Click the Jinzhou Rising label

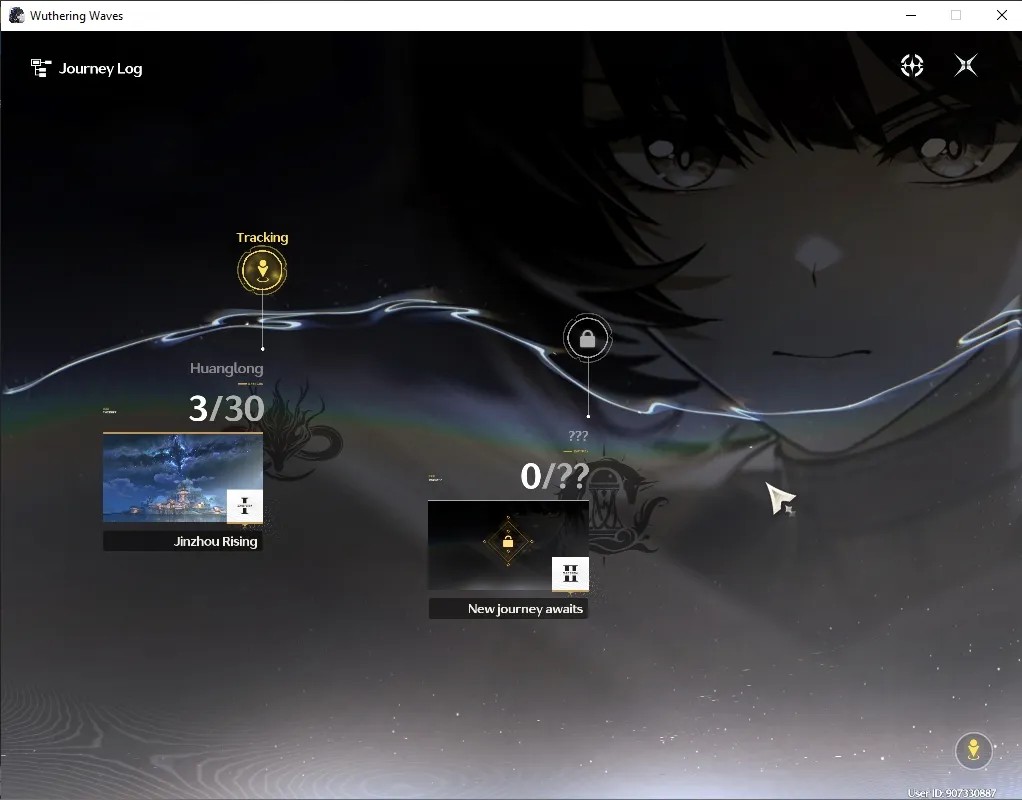[x=216, y=541]
